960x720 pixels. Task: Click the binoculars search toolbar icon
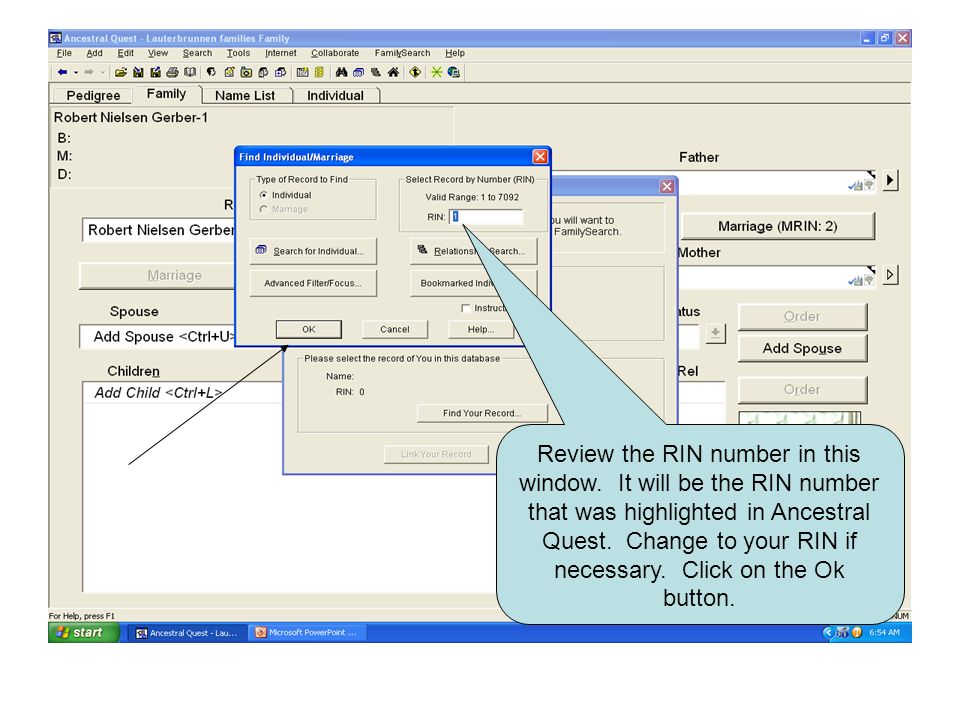coord(342,72)
